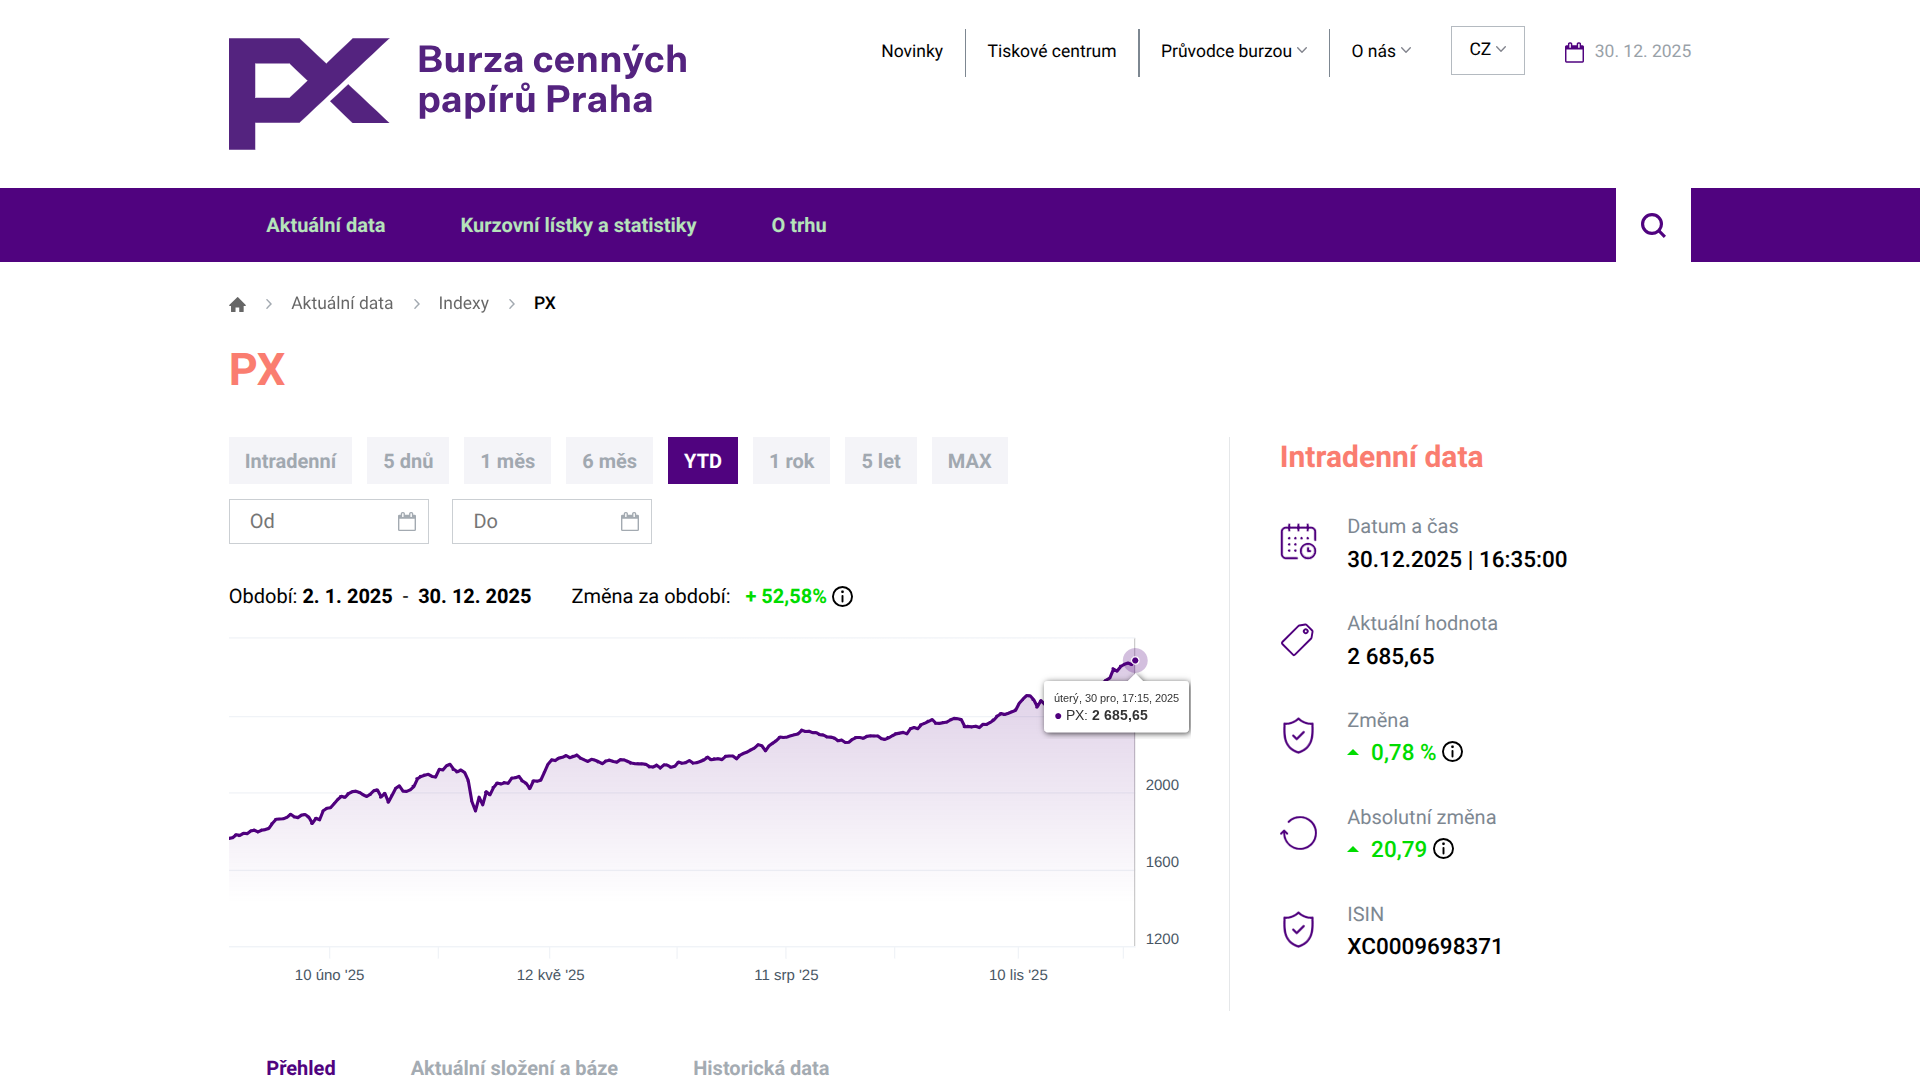Select the 1 měs chart range
This screenshot has width=1920, height=1080.
(507, 461)
